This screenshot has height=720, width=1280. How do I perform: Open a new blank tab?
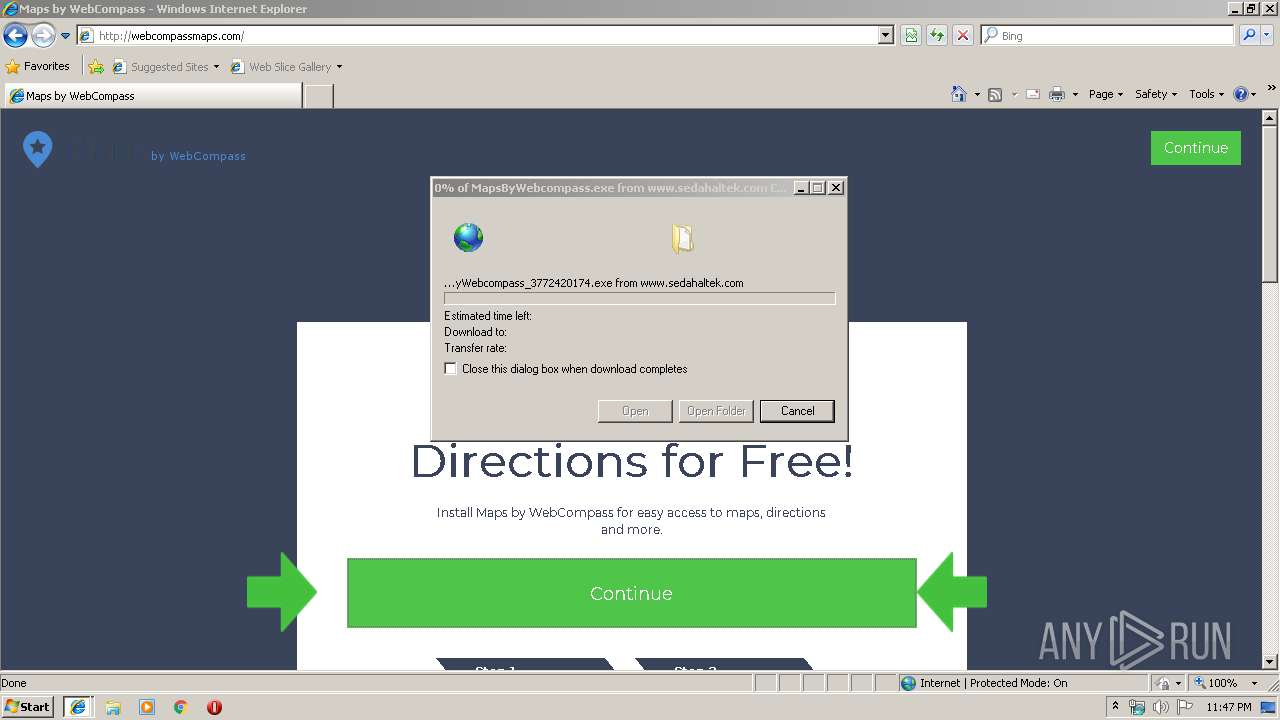coord(318,96)
